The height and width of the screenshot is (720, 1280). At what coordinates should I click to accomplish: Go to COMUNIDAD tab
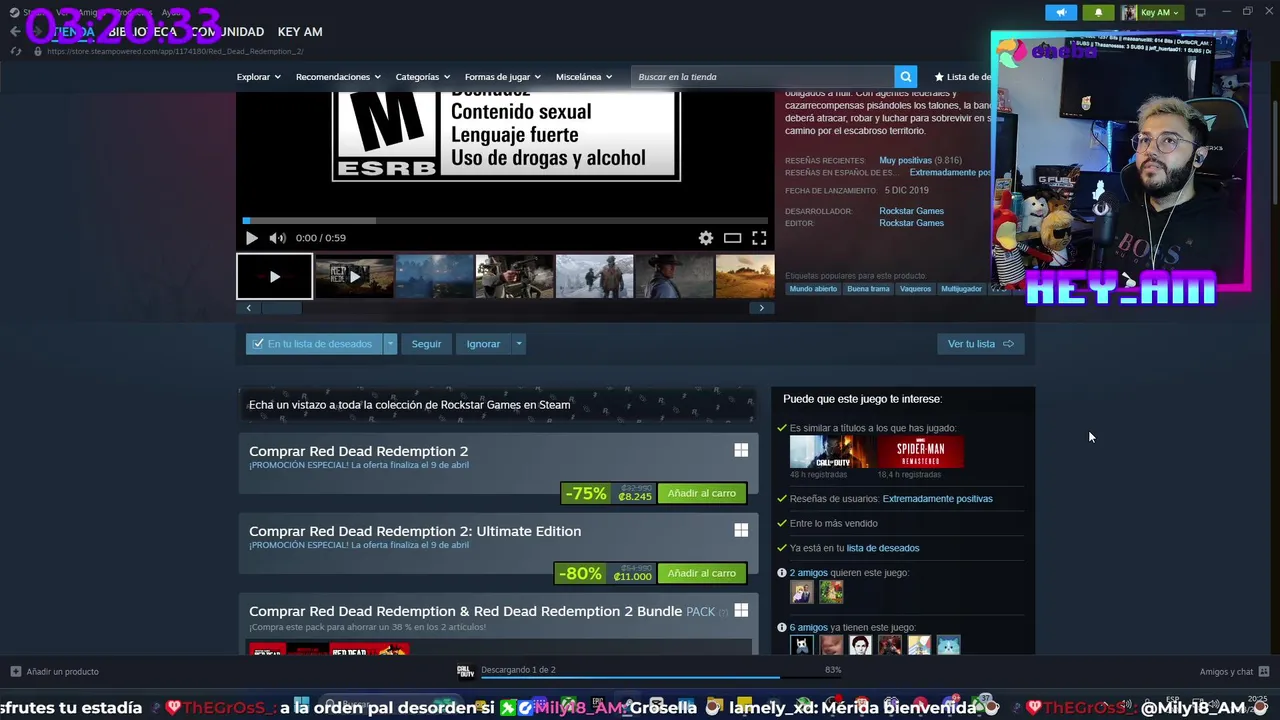(x=227, y=32)
